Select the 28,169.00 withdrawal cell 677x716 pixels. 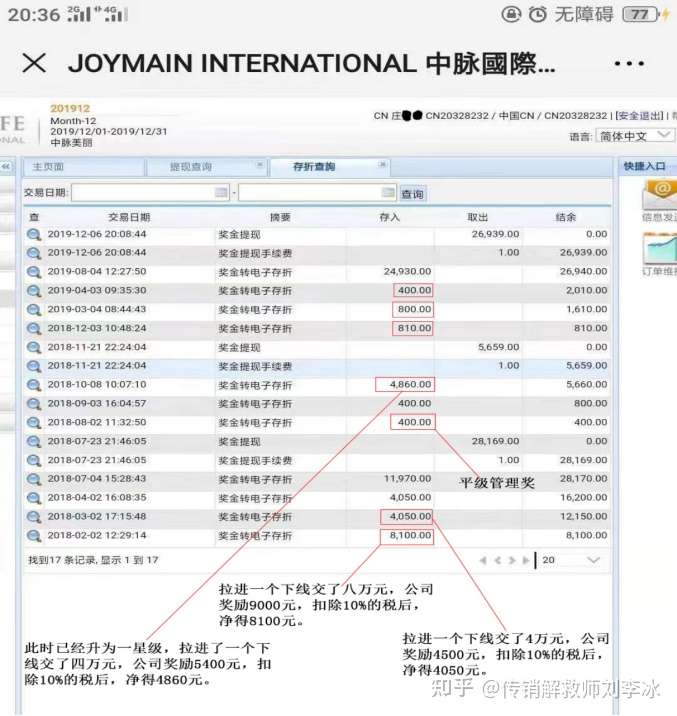[495, 441]
